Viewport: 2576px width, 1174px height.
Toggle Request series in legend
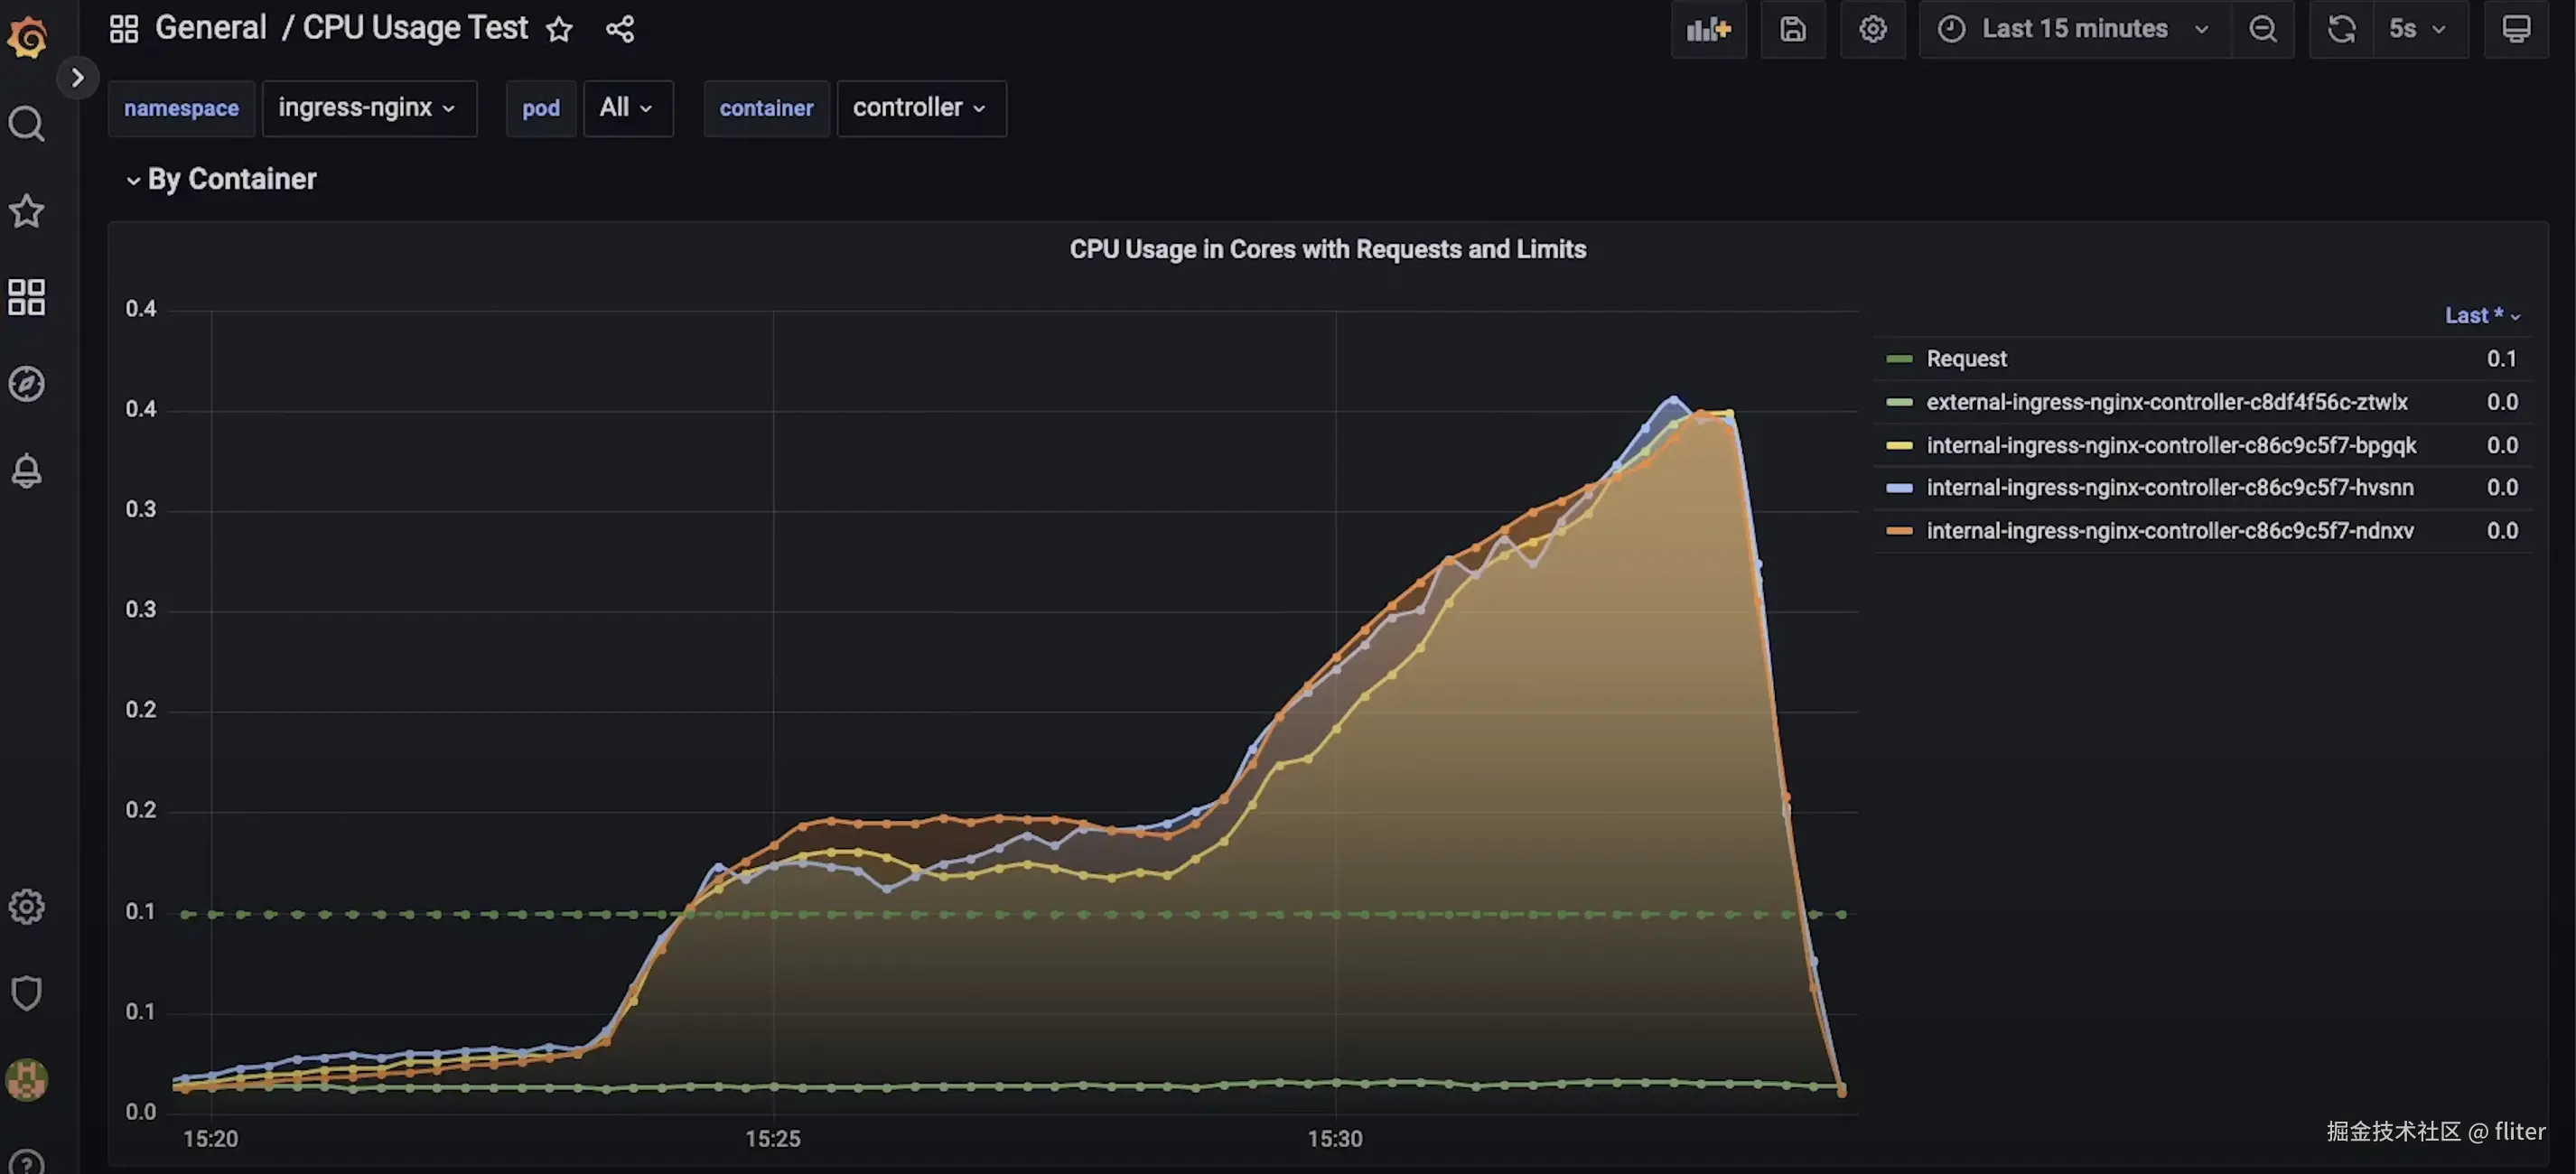click(1965, 359)
